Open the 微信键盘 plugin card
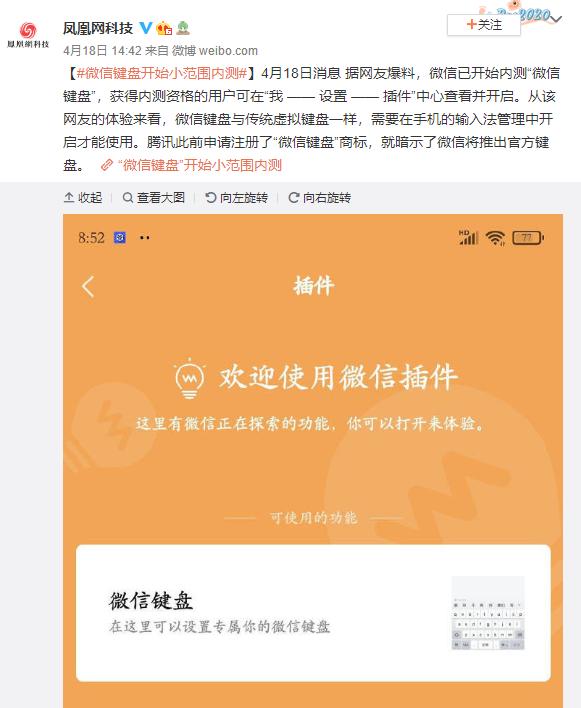 [x=313, y=613]
